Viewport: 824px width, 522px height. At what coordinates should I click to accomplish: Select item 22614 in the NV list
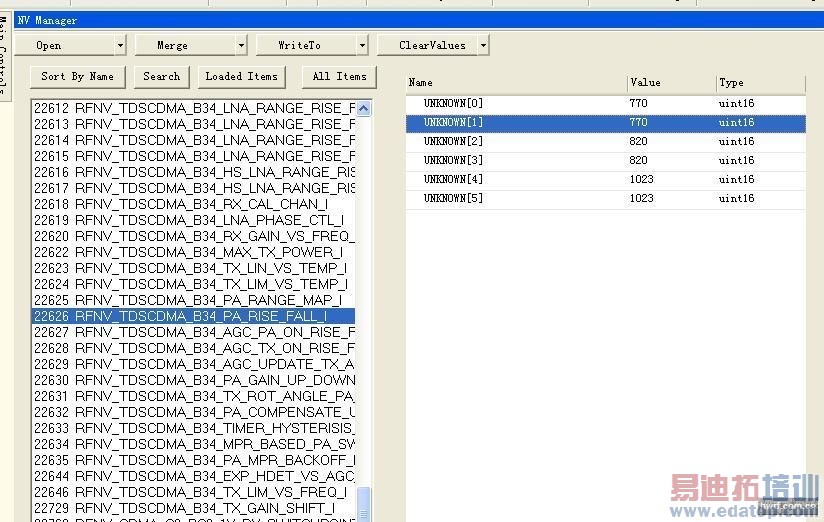tap(194, 140)
